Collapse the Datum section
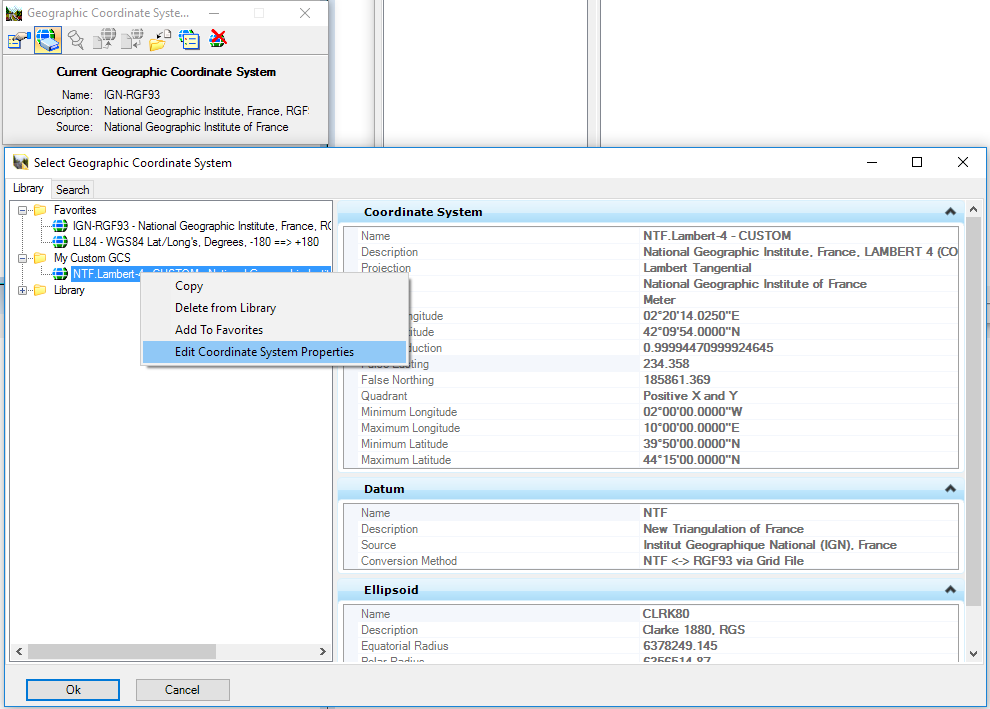 [x=950, y=489]
